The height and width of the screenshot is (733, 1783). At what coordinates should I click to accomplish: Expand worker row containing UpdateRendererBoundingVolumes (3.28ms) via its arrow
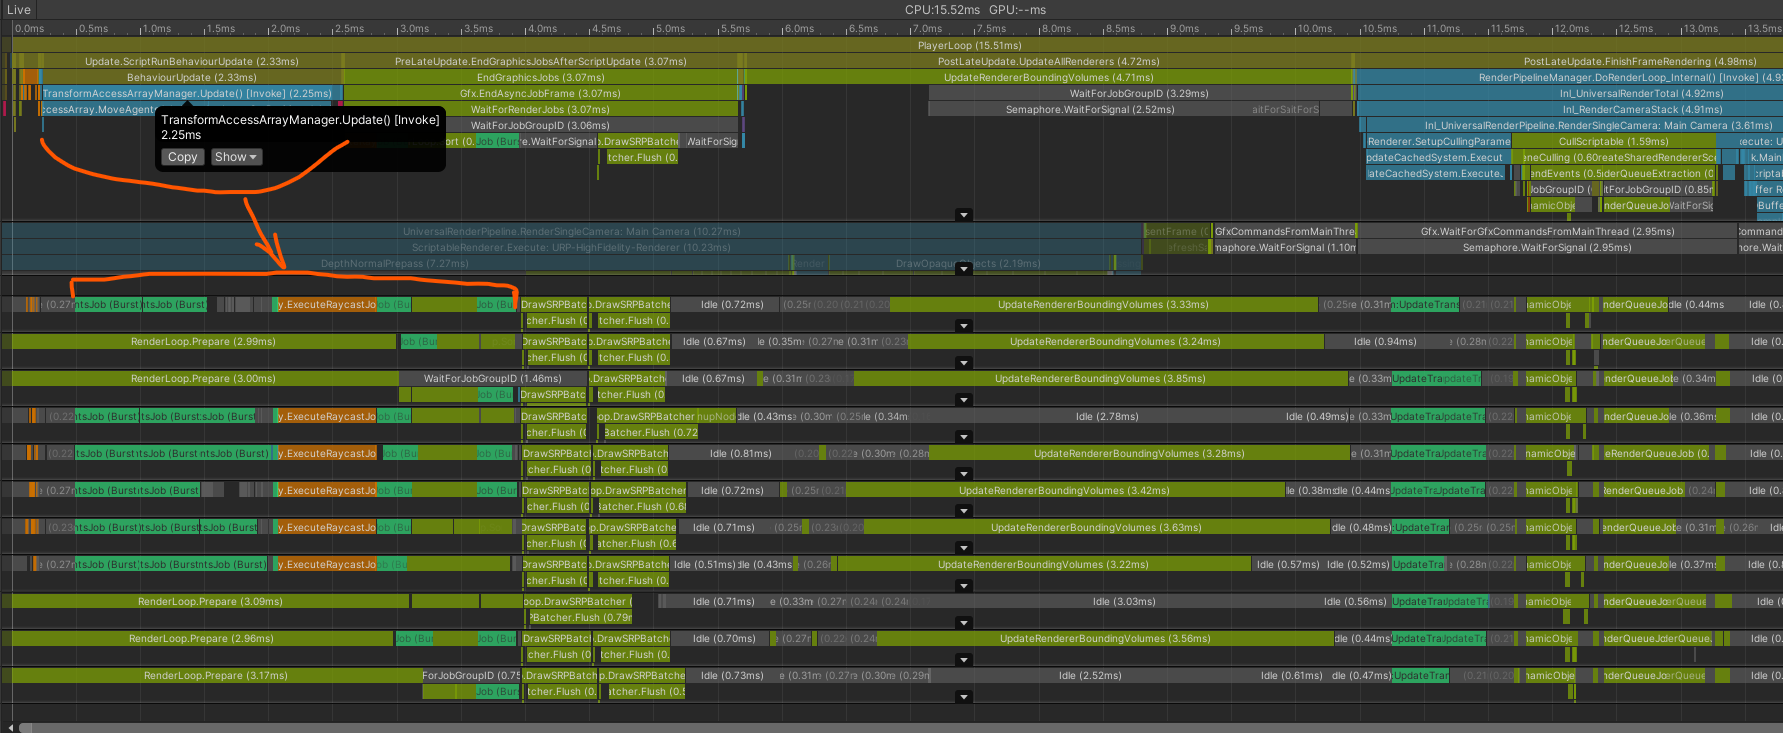(x=963, y=474)
